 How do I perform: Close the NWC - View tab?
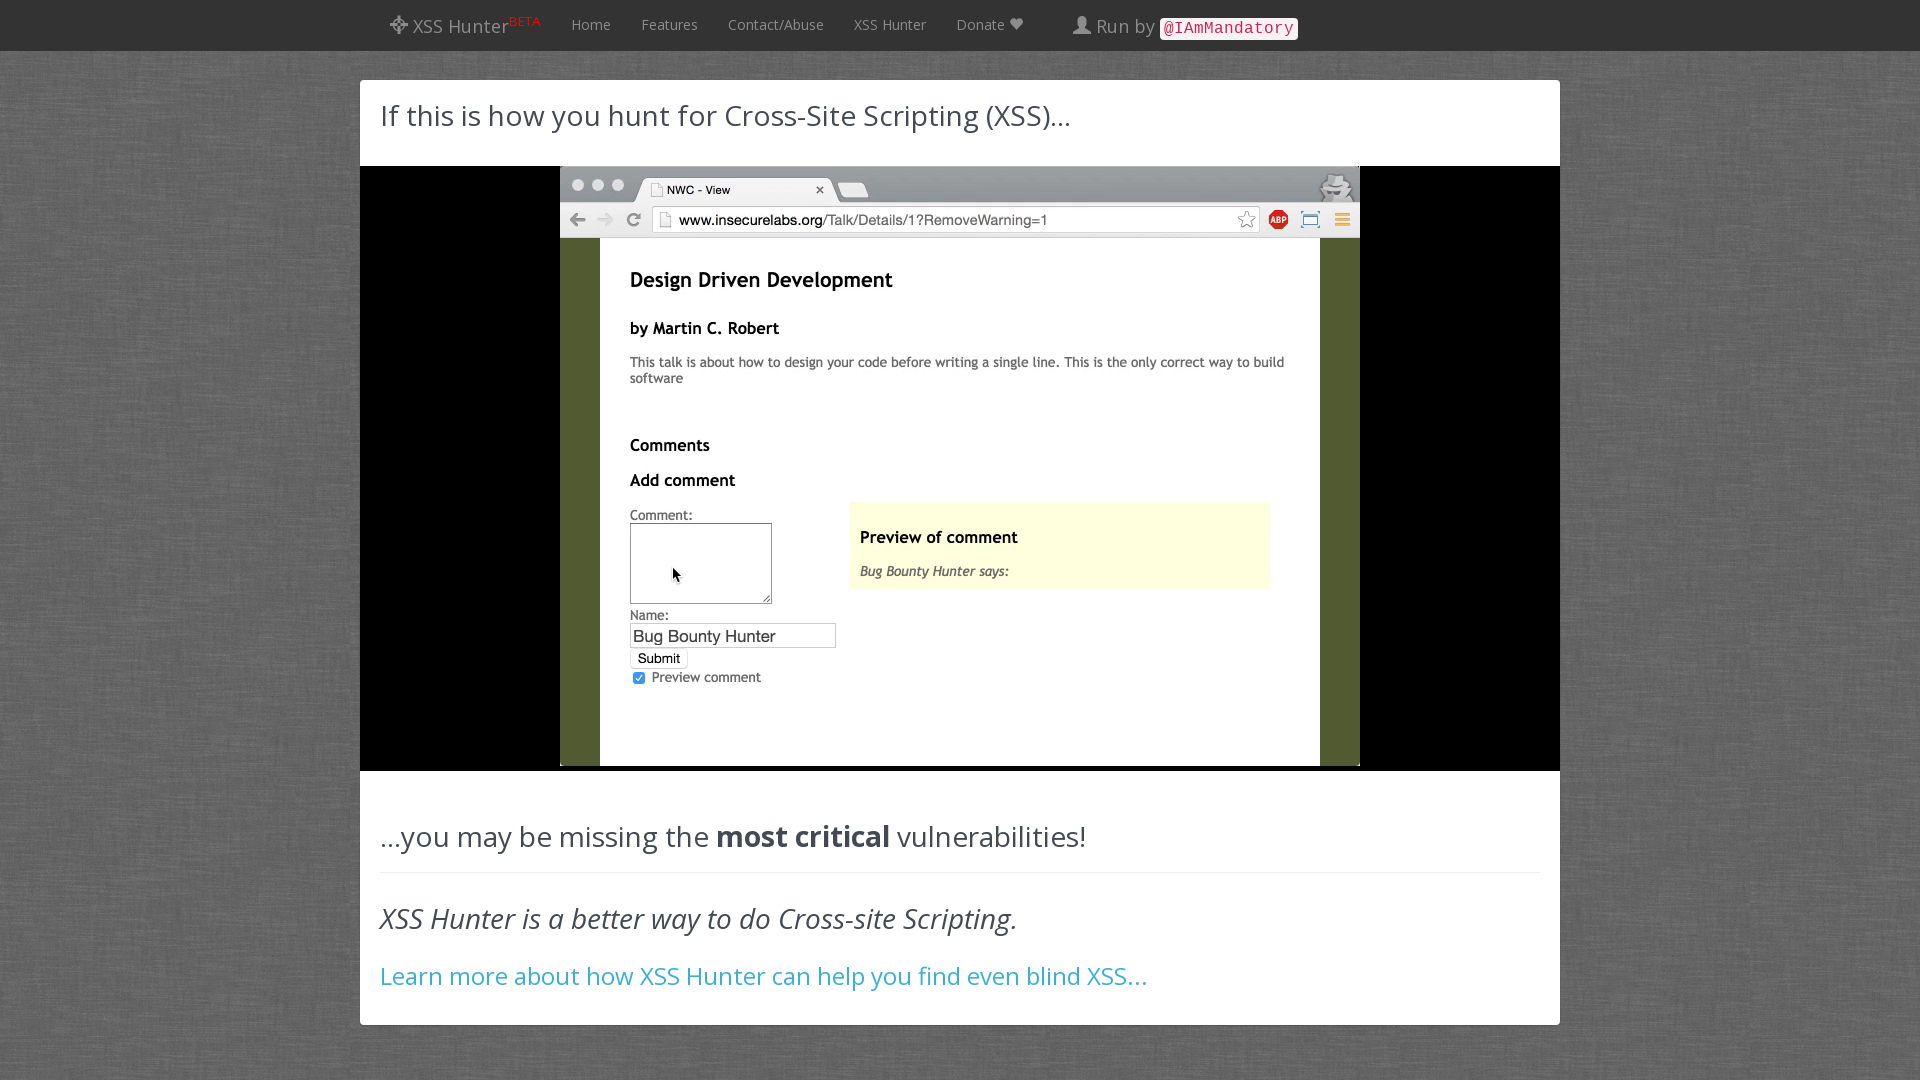pos(820,190)
